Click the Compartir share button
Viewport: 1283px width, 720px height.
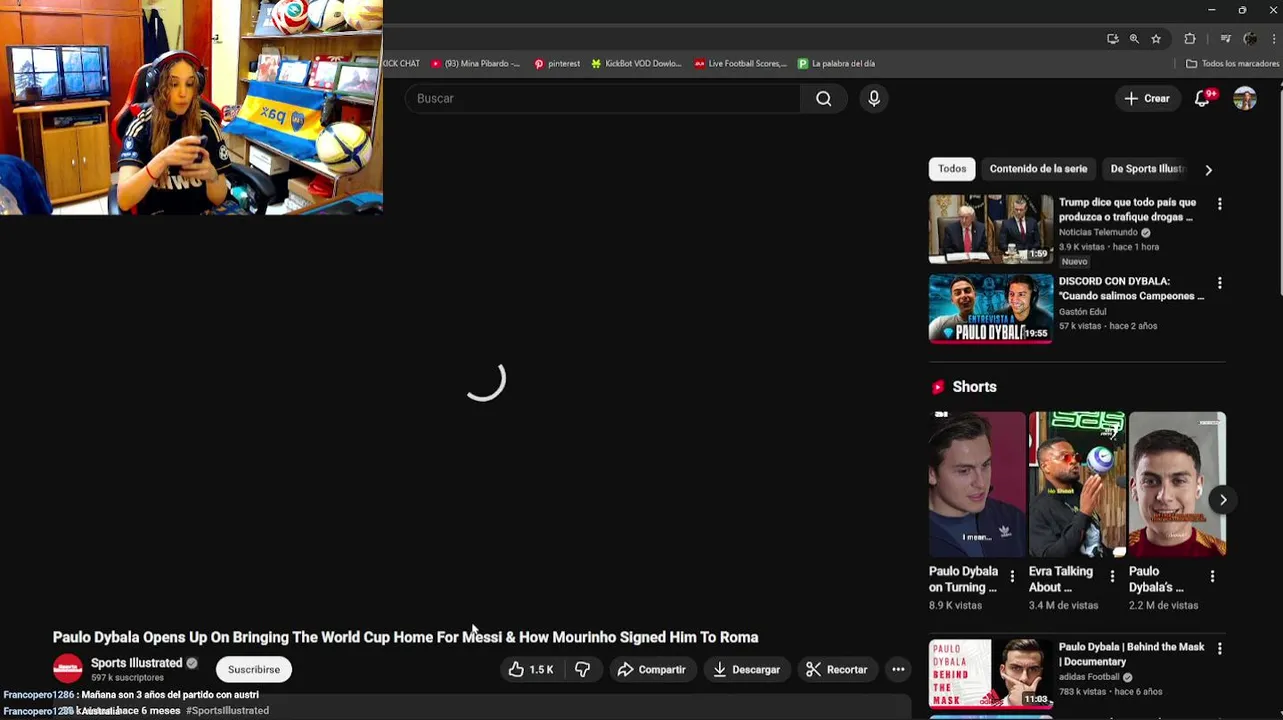coord(651,669)
